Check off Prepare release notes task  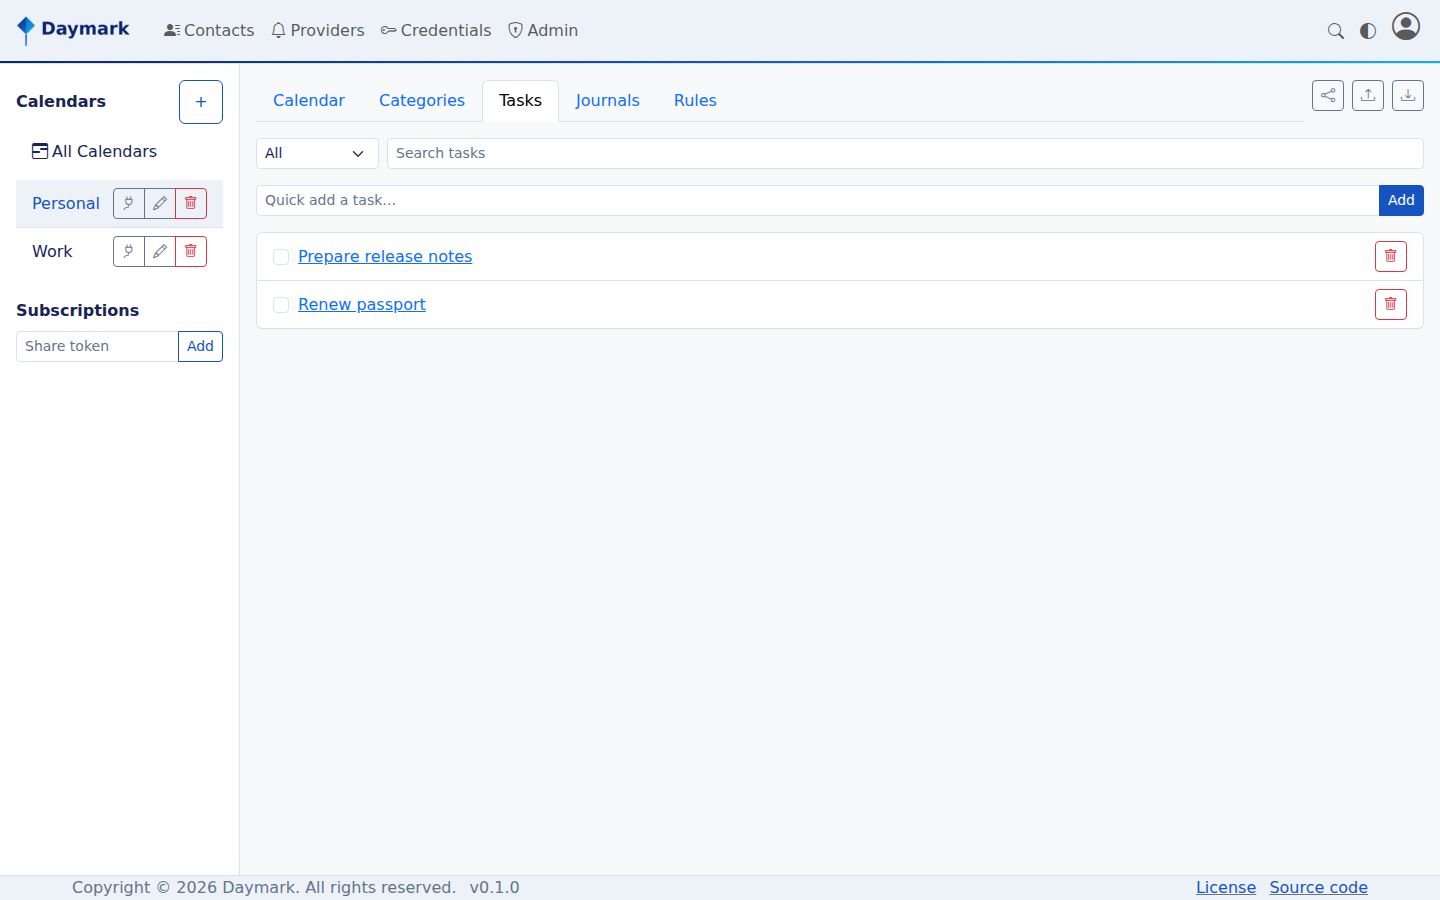(x=281, y=257)
